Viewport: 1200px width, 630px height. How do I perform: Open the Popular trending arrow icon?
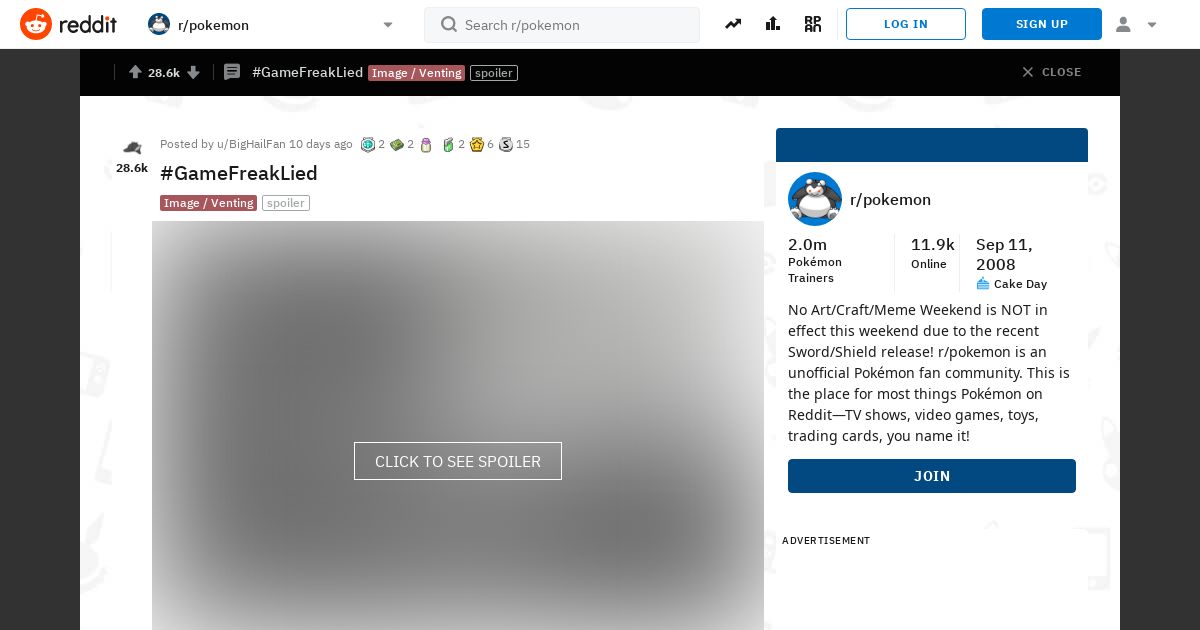tap(733, 24)
